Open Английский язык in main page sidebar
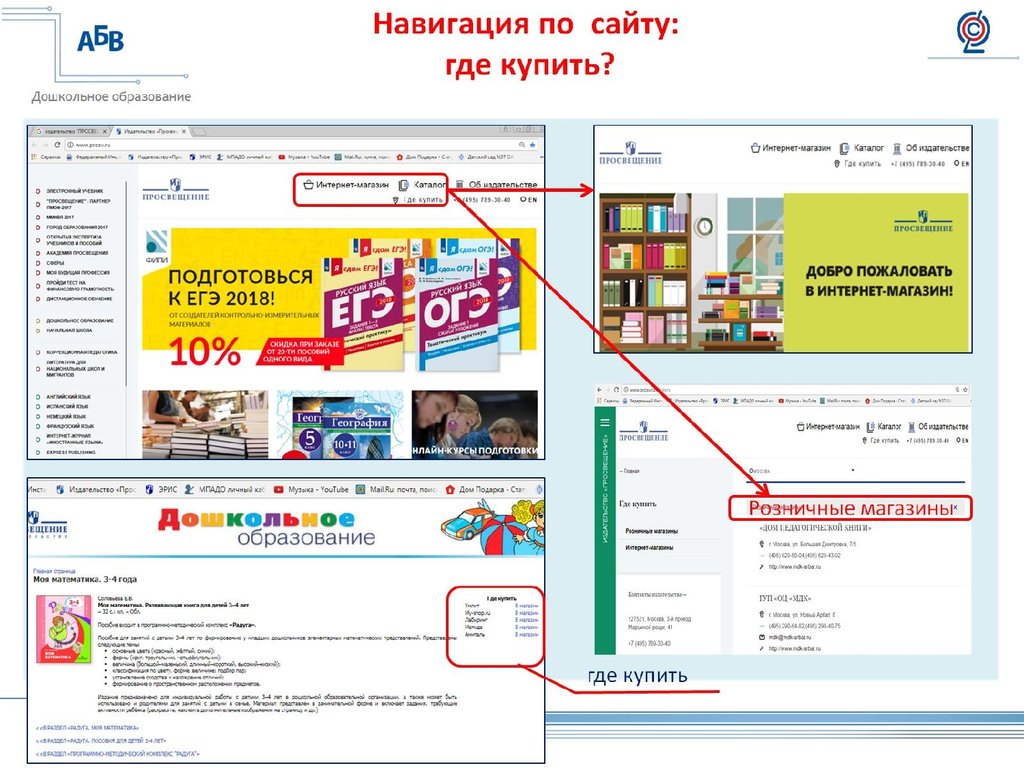Image resolution: width=1024 pixels, height=768 pixels. [x=69, y=396]
